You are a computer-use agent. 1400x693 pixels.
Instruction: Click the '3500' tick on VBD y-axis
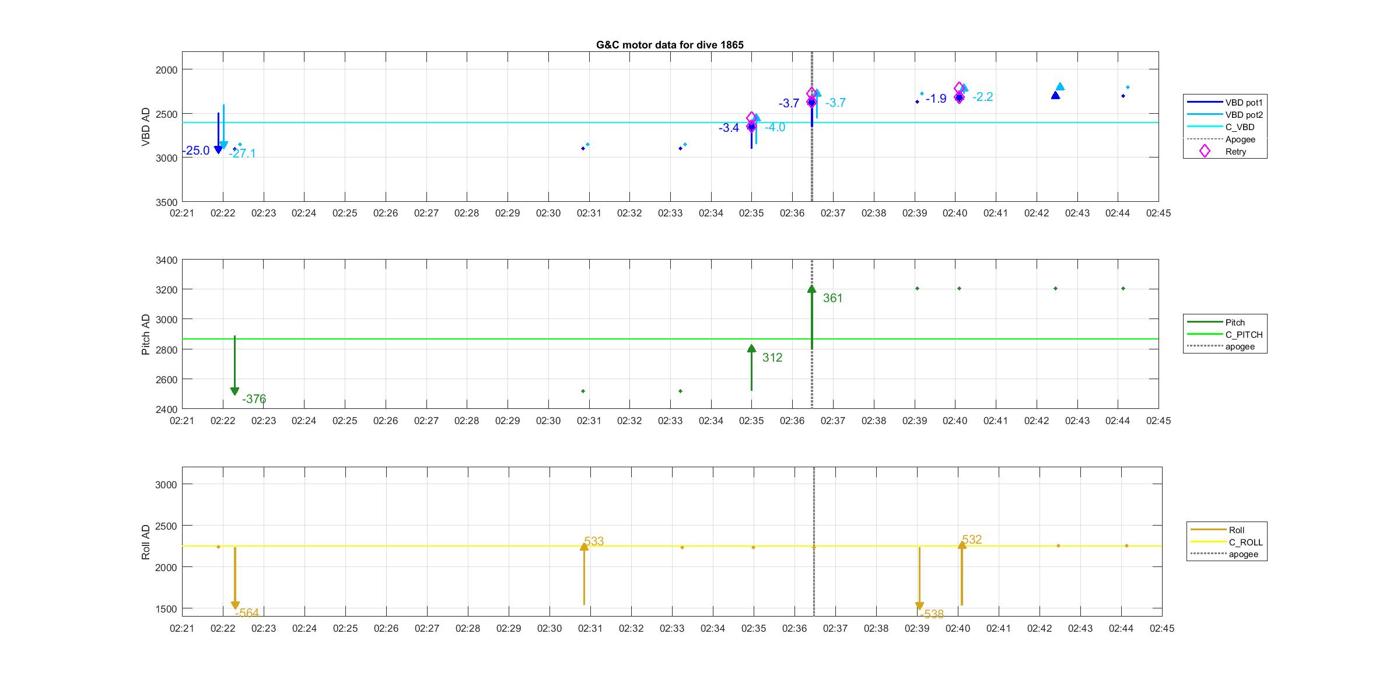(166, 202)
